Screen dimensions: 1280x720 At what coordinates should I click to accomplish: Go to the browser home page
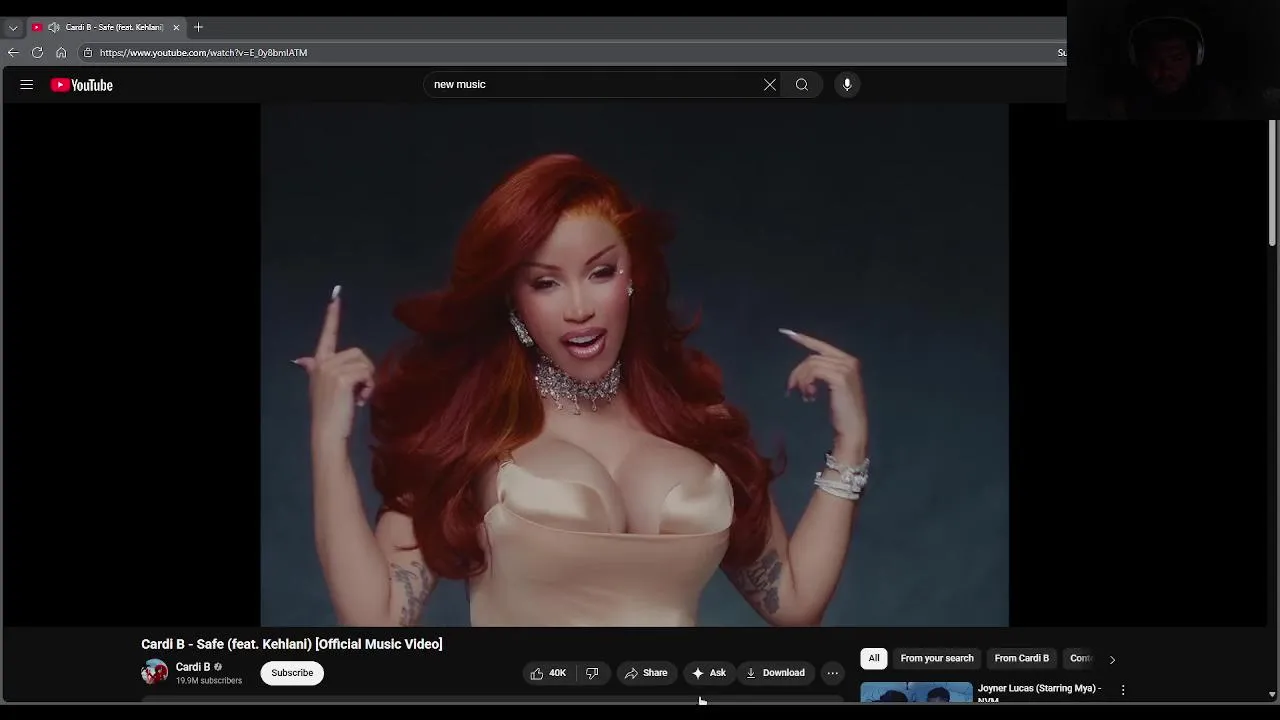coord(61,52)
